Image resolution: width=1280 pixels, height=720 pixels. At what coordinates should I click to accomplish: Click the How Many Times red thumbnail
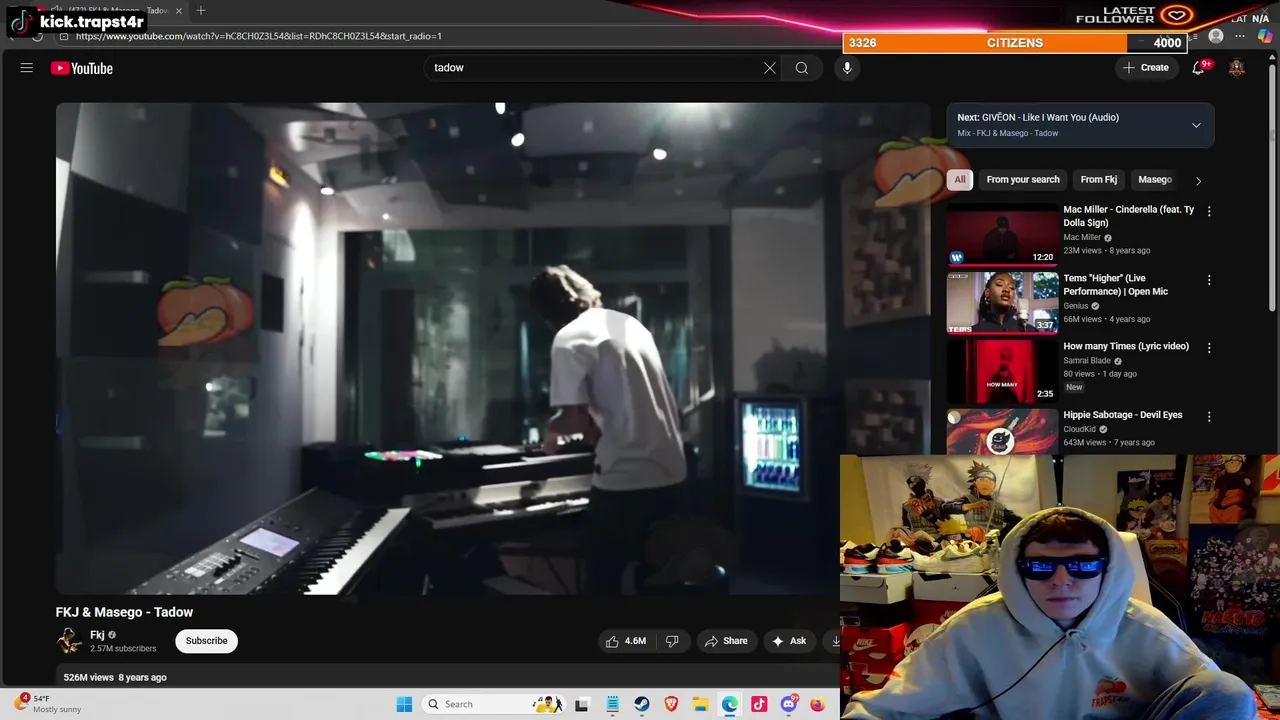[1002, 371]
